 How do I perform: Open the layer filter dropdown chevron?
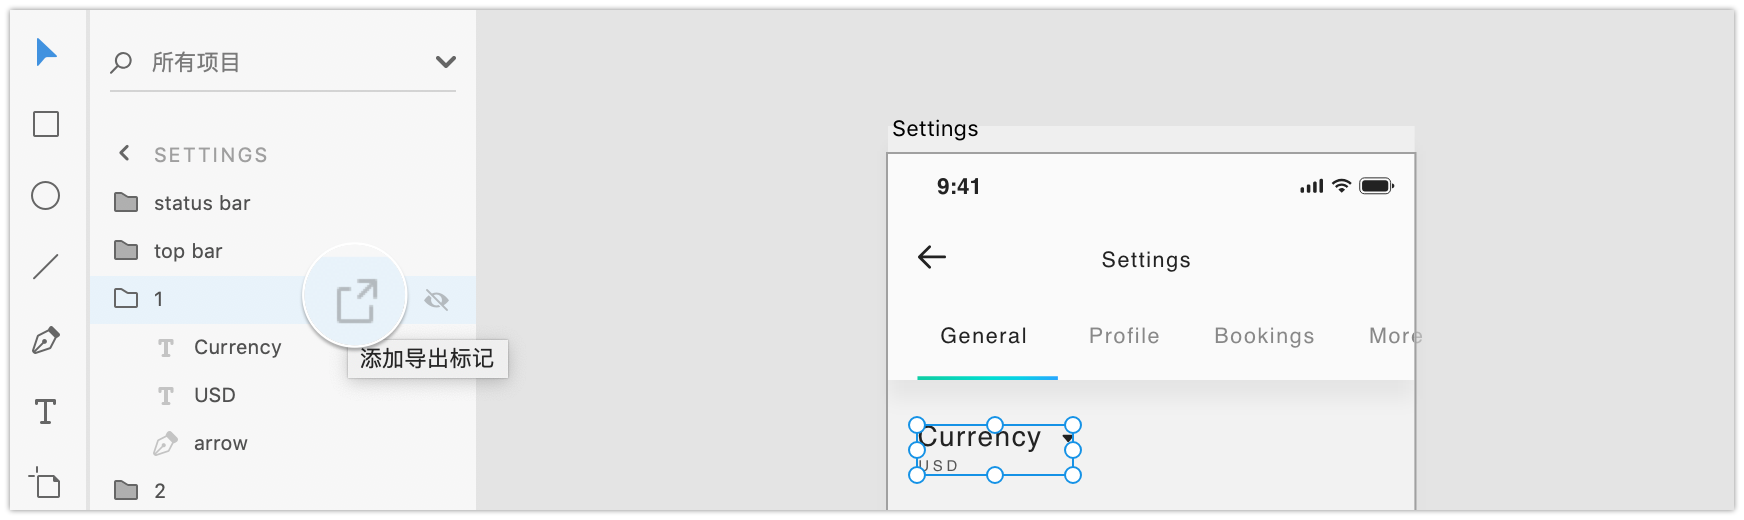coord(446,62)
